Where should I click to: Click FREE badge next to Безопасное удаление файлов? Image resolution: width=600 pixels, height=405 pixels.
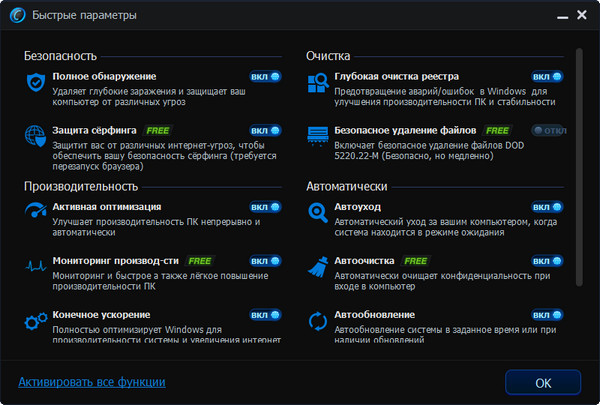click(x=497, y=131)
